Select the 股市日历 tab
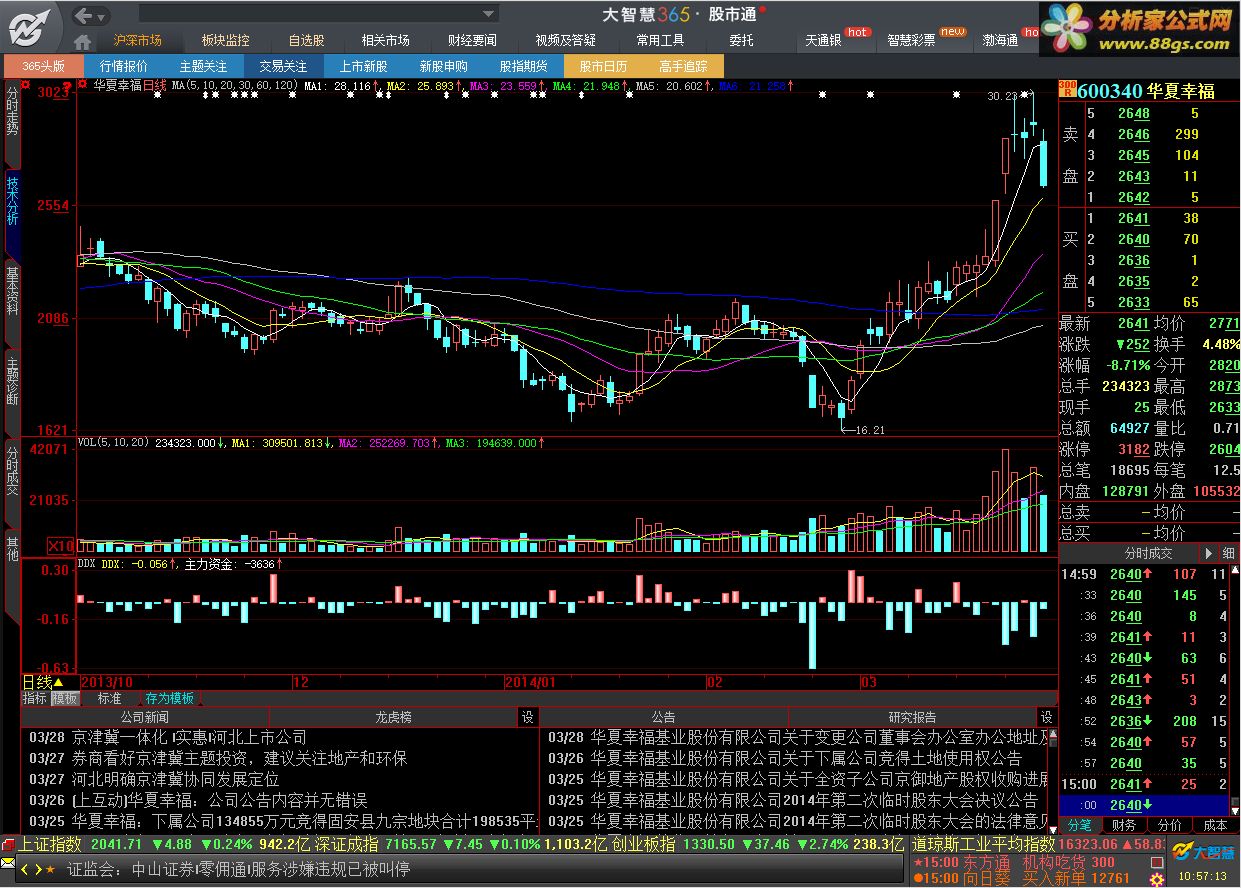 pyautogui.click(x=603, y=66)
